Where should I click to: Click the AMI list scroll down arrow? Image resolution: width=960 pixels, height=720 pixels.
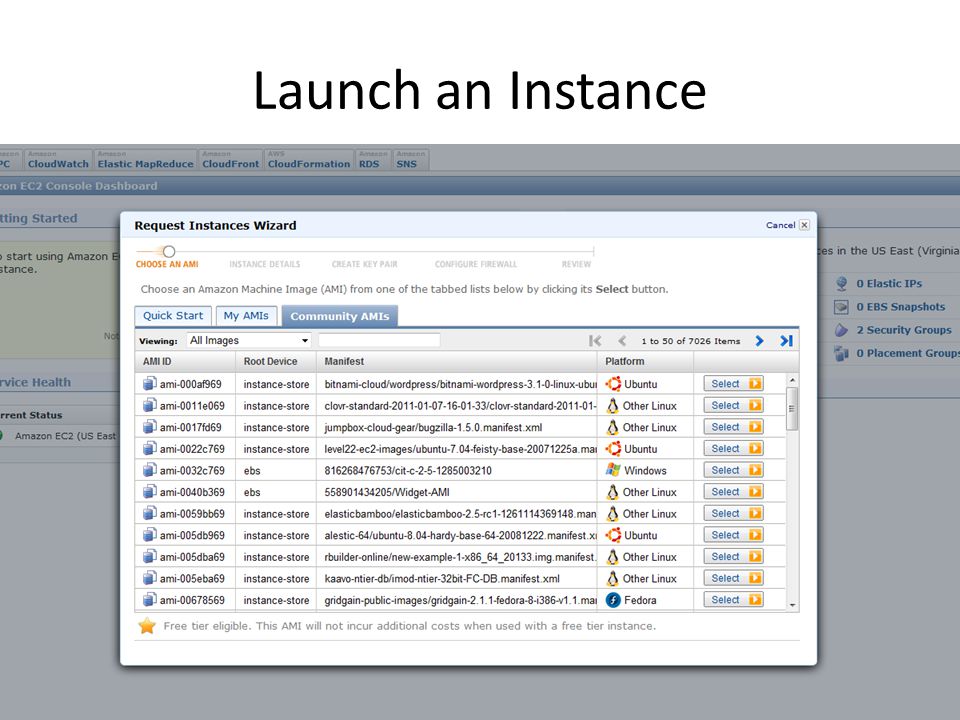click(792, 605)
